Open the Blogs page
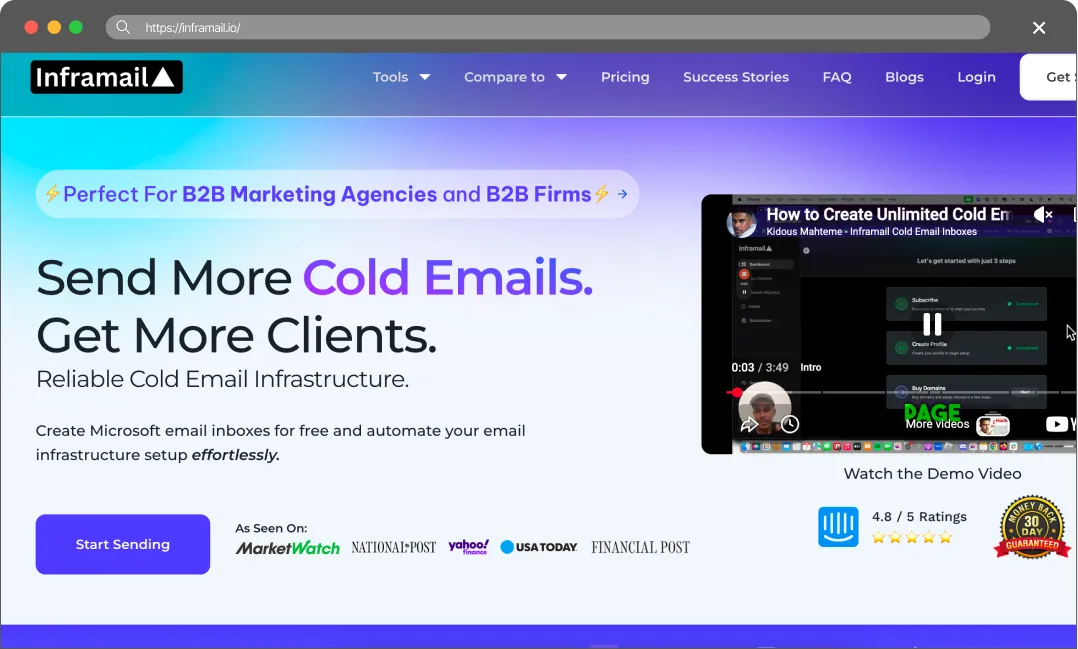 click(x=904, y=77)
